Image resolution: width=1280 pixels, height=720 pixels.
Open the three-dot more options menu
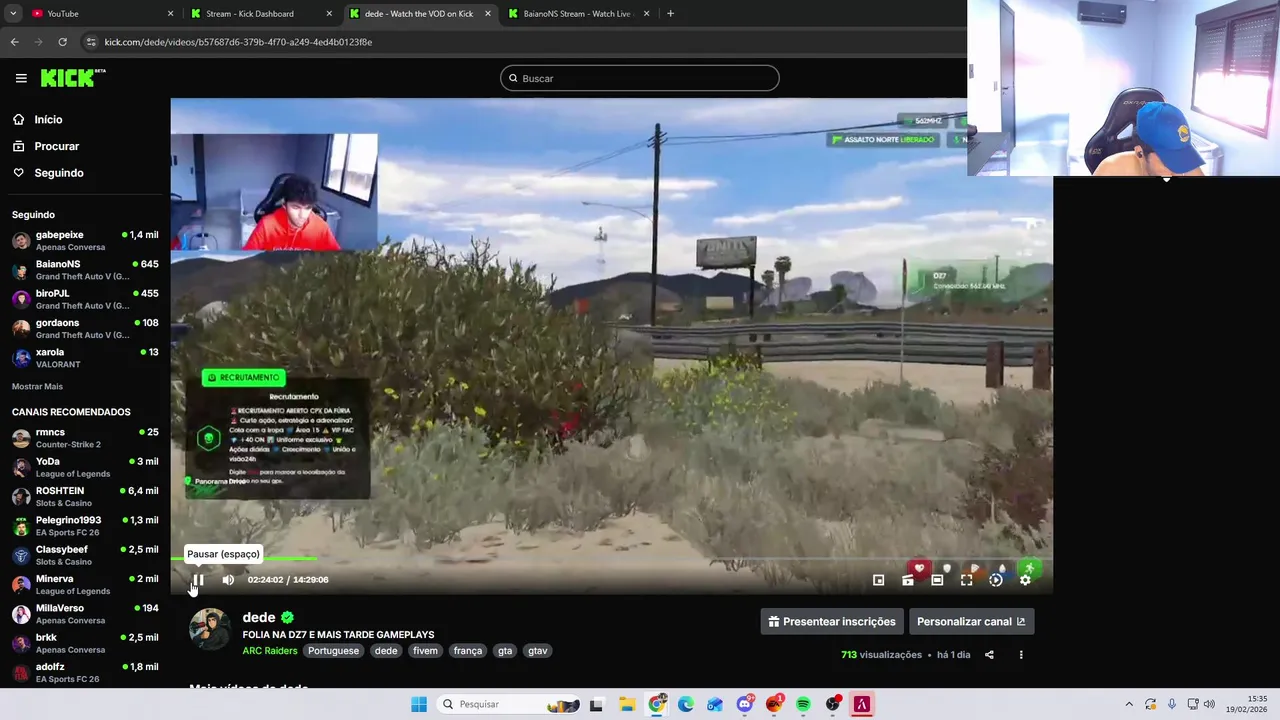point(1021,655)
